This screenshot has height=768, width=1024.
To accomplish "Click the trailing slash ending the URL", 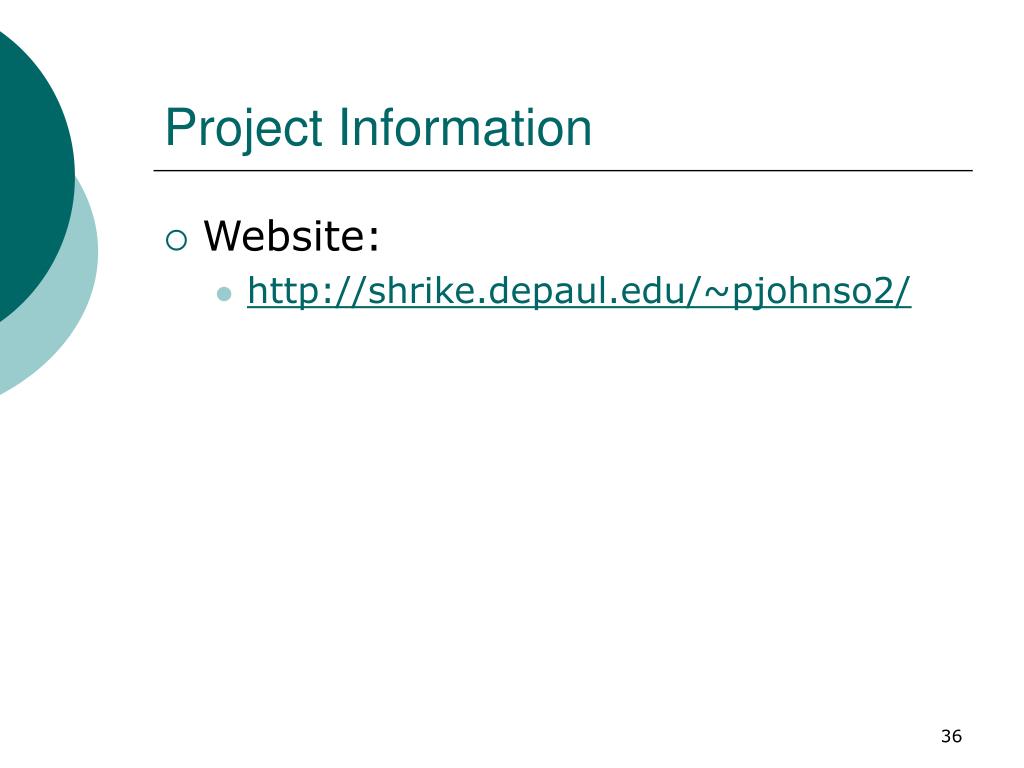I will [x=903, y=291].
